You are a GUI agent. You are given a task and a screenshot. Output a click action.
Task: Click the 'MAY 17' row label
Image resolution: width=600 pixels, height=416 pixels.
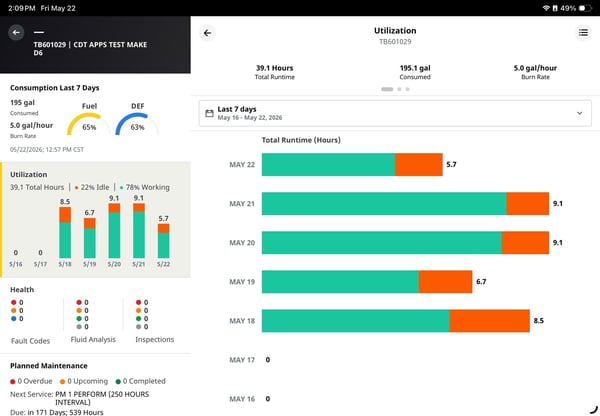(242, 360)
